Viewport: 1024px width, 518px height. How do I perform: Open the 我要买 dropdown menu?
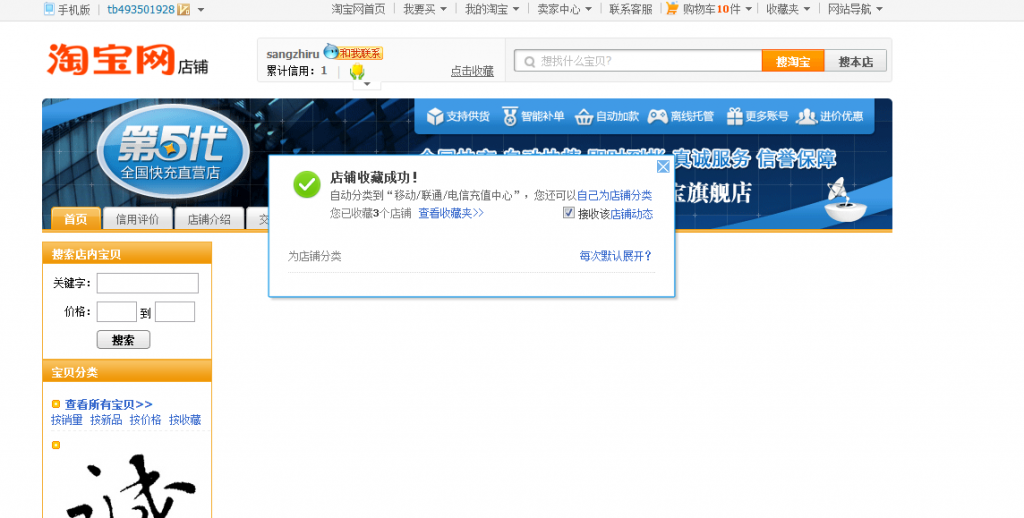coord(425,9)
